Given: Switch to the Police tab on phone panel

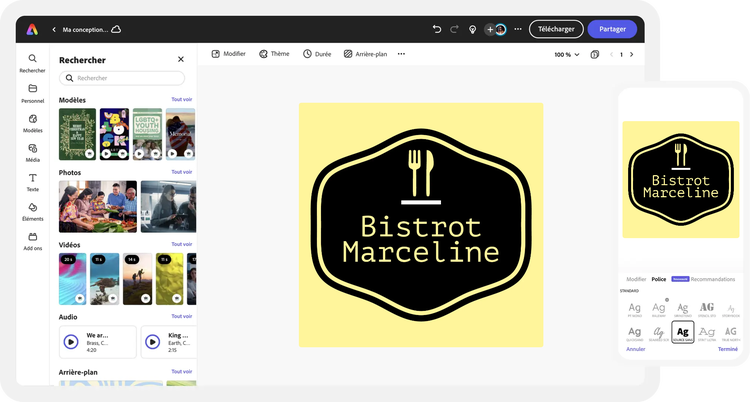Looking at the screenshot, I should point(659,279).
